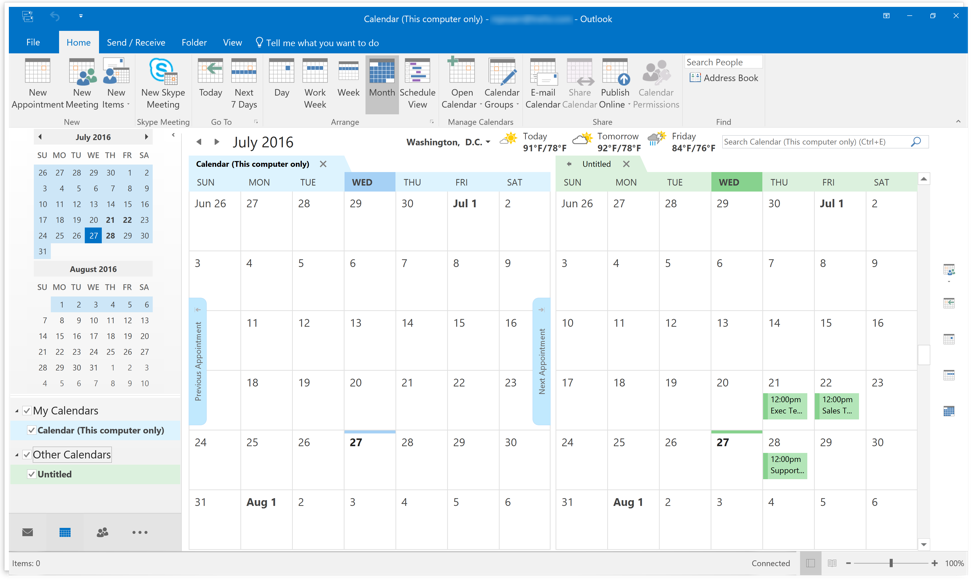The height and width of the screenshot is (586, 977).
Task: Switch to Work Week view
Action: point(315,84)
